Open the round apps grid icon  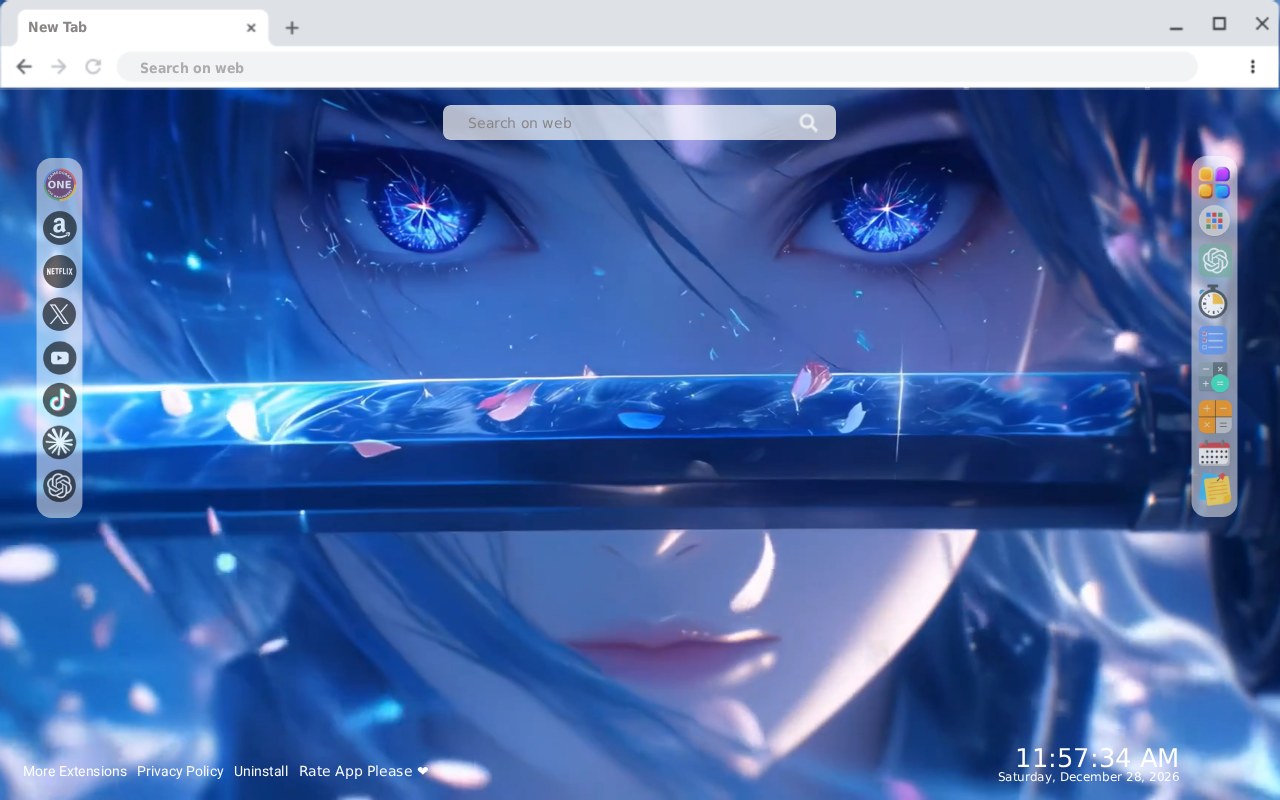tap(1214, 221)
